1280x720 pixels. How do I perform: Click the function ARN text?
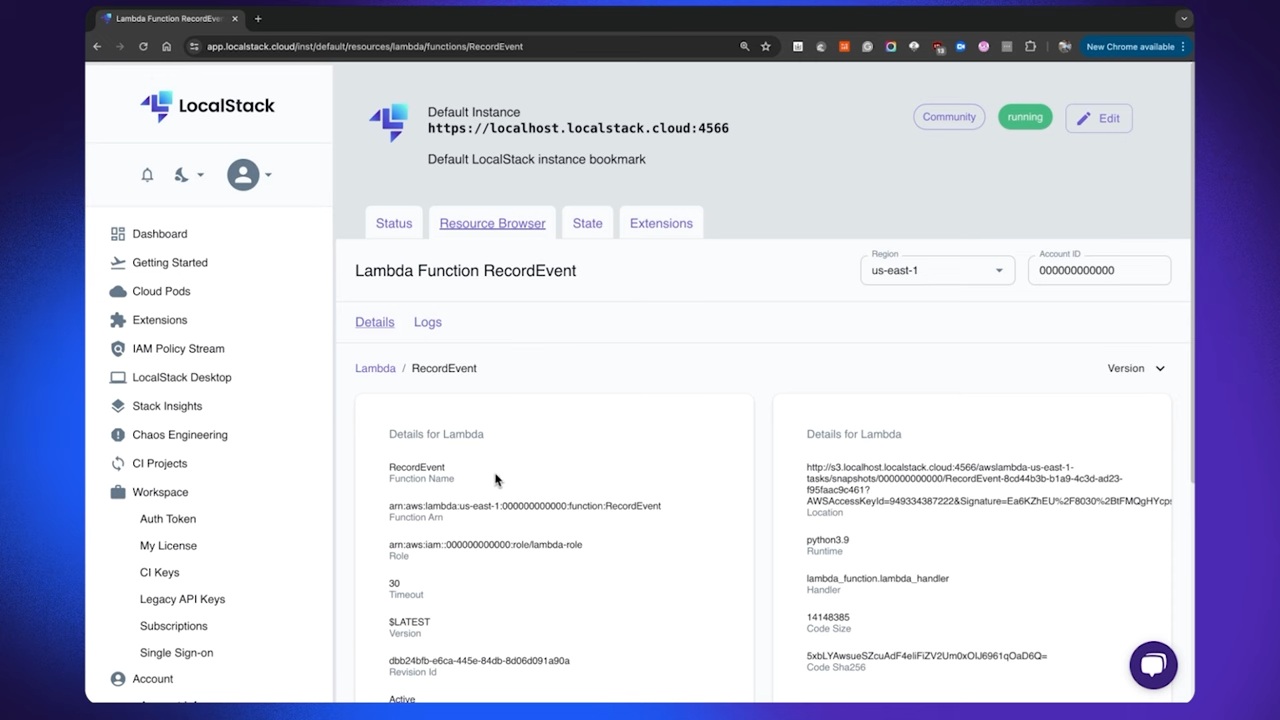click(x=525, y=506)
